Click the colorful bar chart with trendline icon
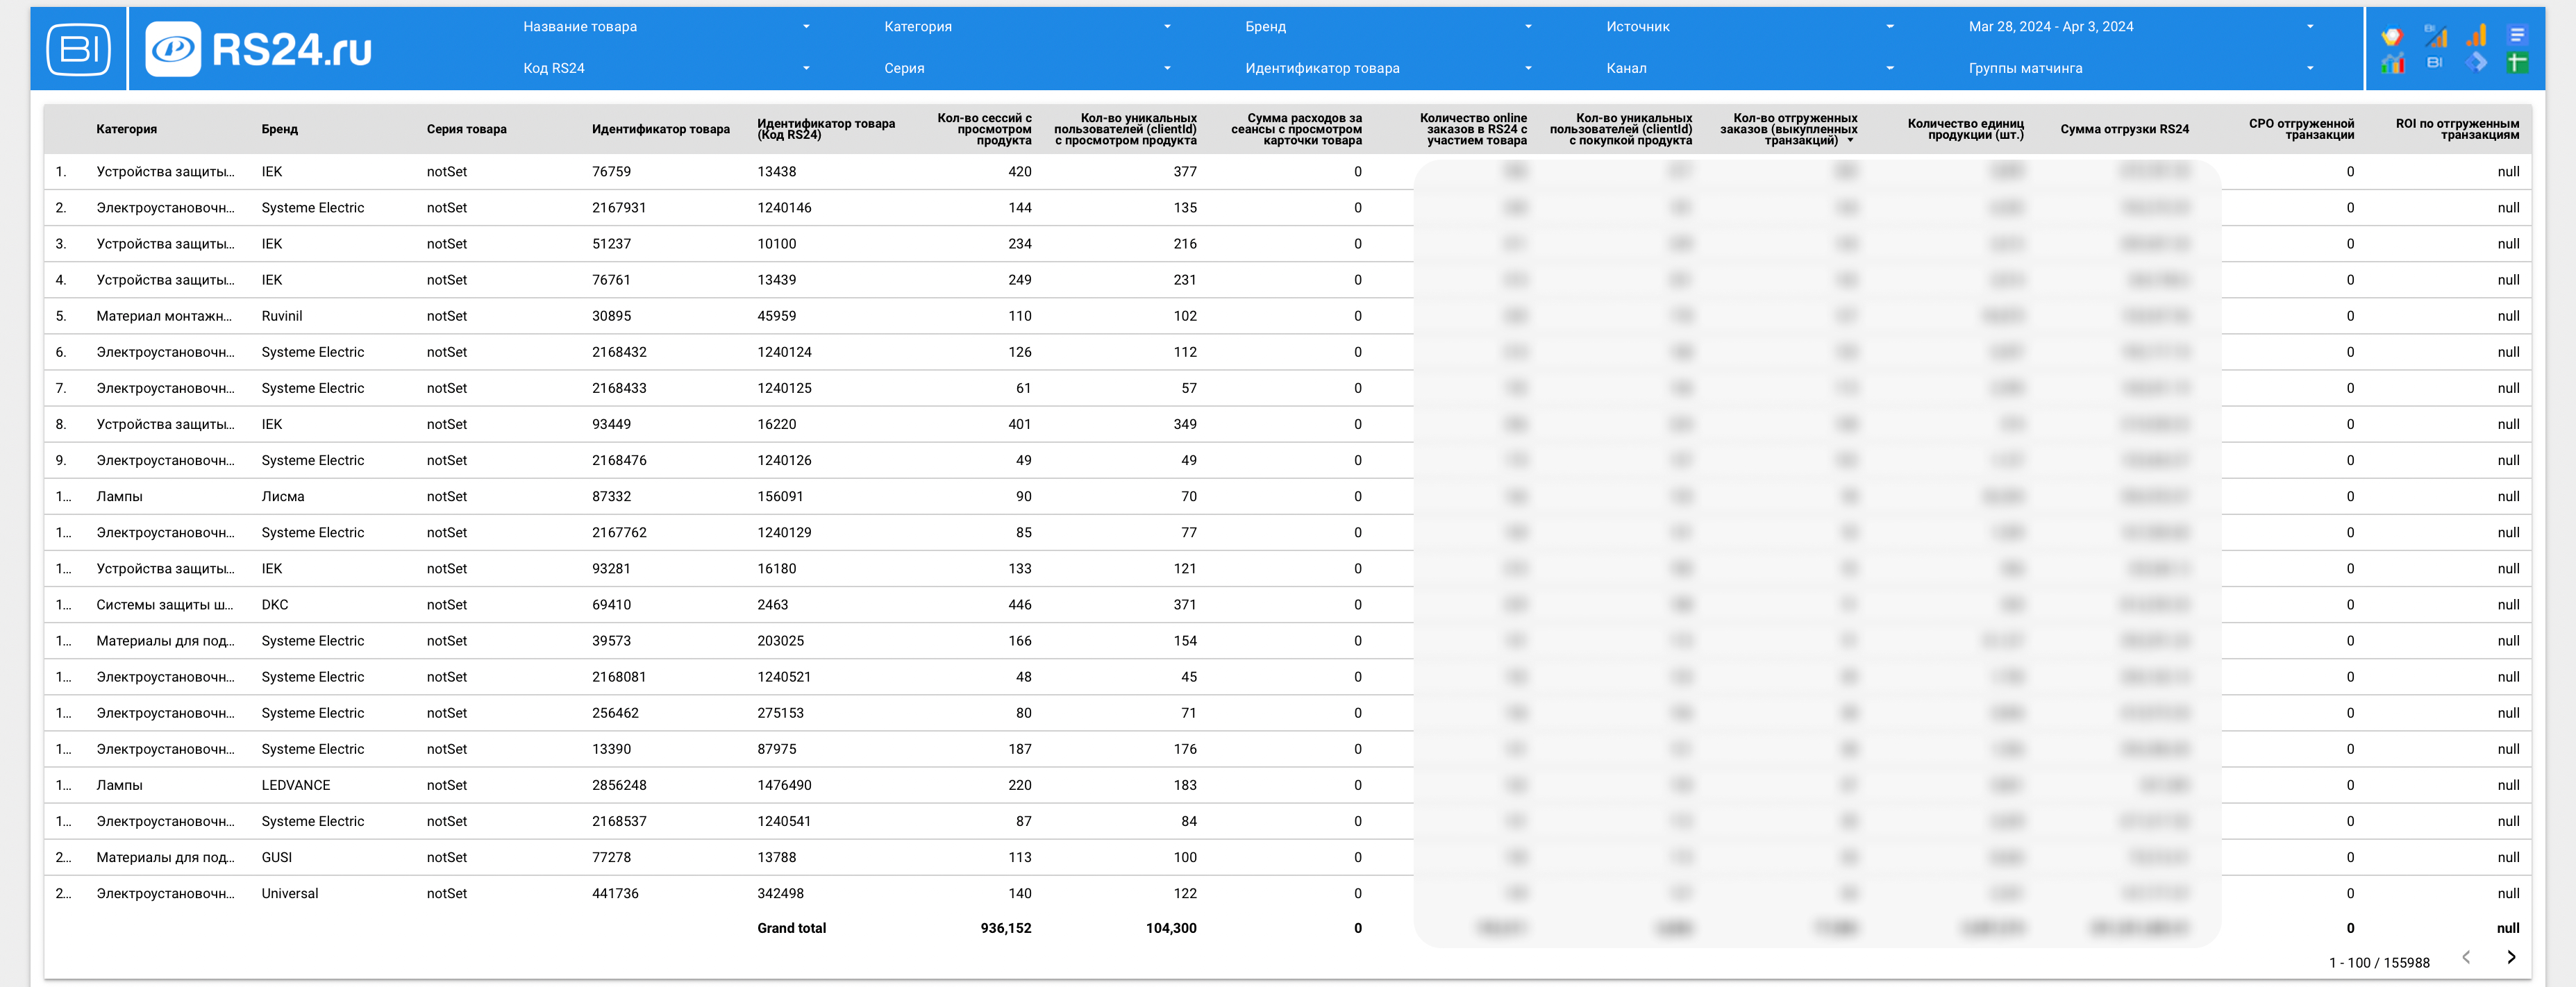The width and height of the screenshot is (2576, 987). [x=2393, y=63]
